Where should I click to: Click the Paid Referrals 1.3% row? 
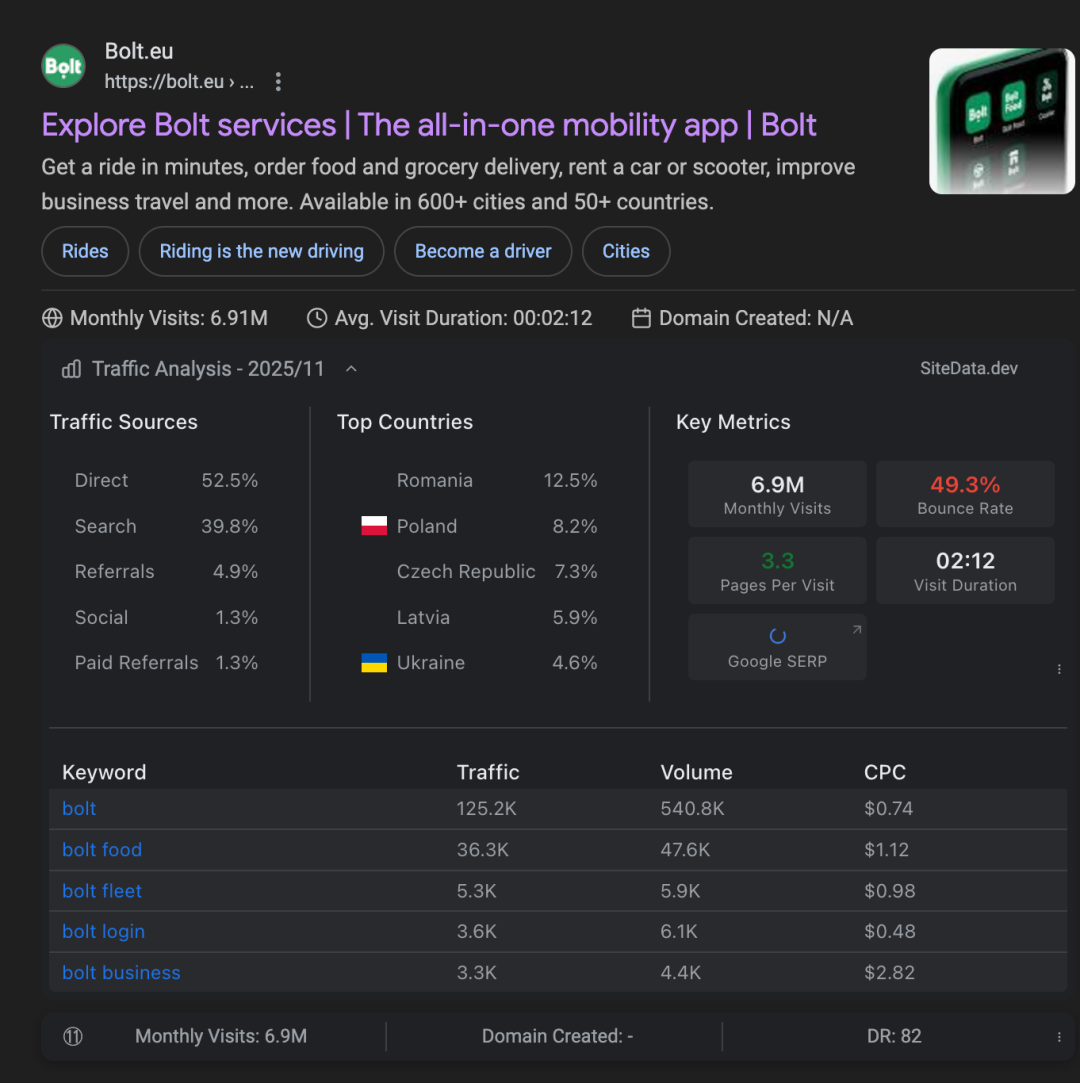click(x=166, y=662)
